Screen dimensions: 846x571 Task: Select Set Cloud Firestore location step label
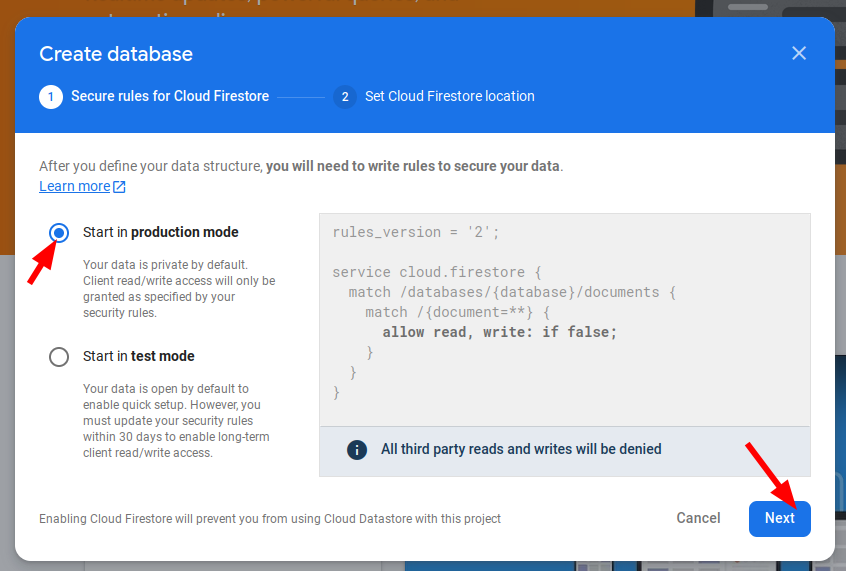[x=449, y=96]
